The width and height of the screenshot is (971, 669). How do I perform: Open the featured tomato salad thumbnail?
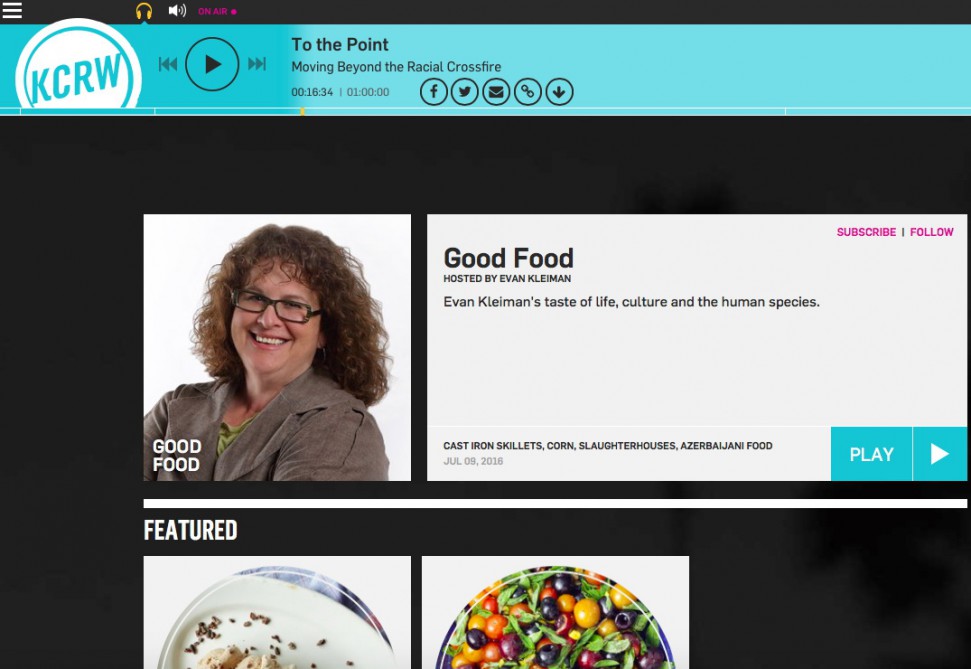555,612
